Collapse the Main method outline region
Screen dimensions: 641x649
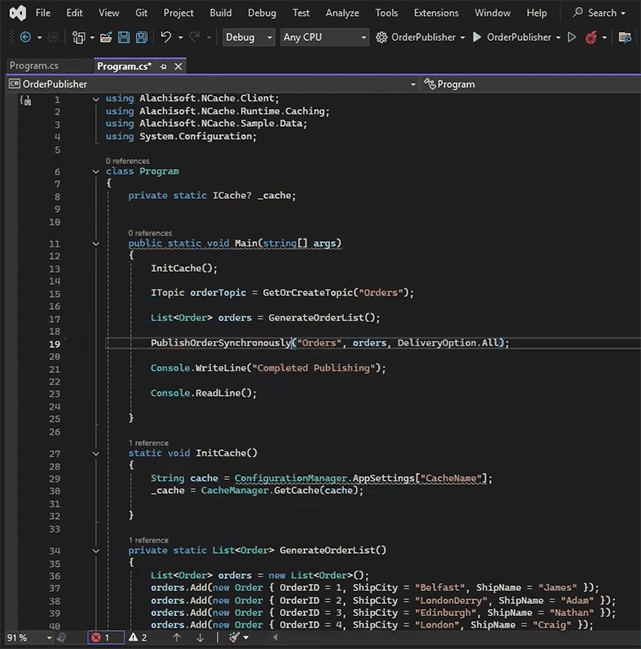(96, 244)
